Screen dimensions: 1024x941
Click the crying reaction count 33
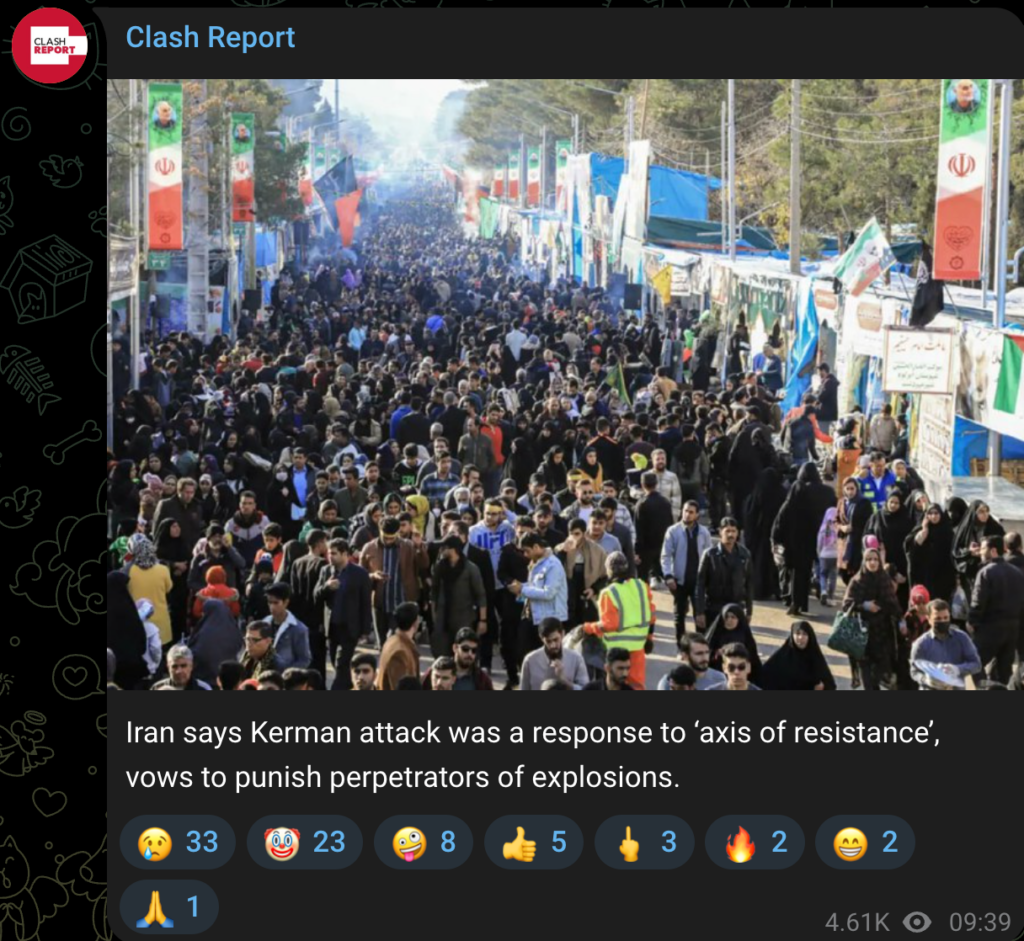pos(202,842)
